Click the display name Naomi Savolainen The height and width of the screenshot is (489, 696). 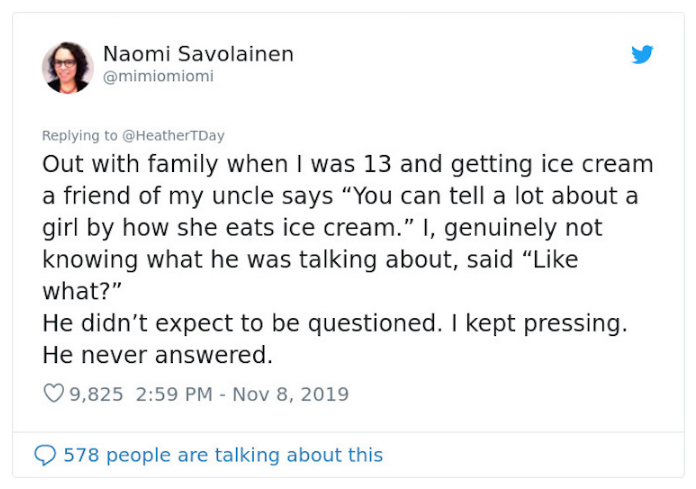(198, 54)
